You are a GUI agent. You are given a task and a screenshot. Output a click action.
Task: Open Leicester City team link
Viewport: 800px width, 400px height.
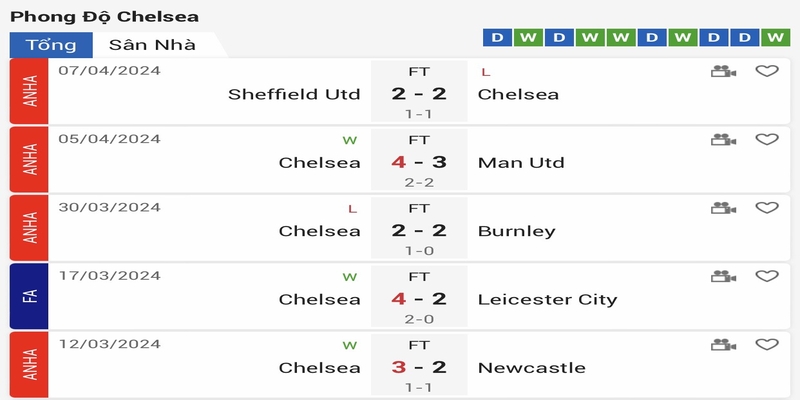coord(547,299)
